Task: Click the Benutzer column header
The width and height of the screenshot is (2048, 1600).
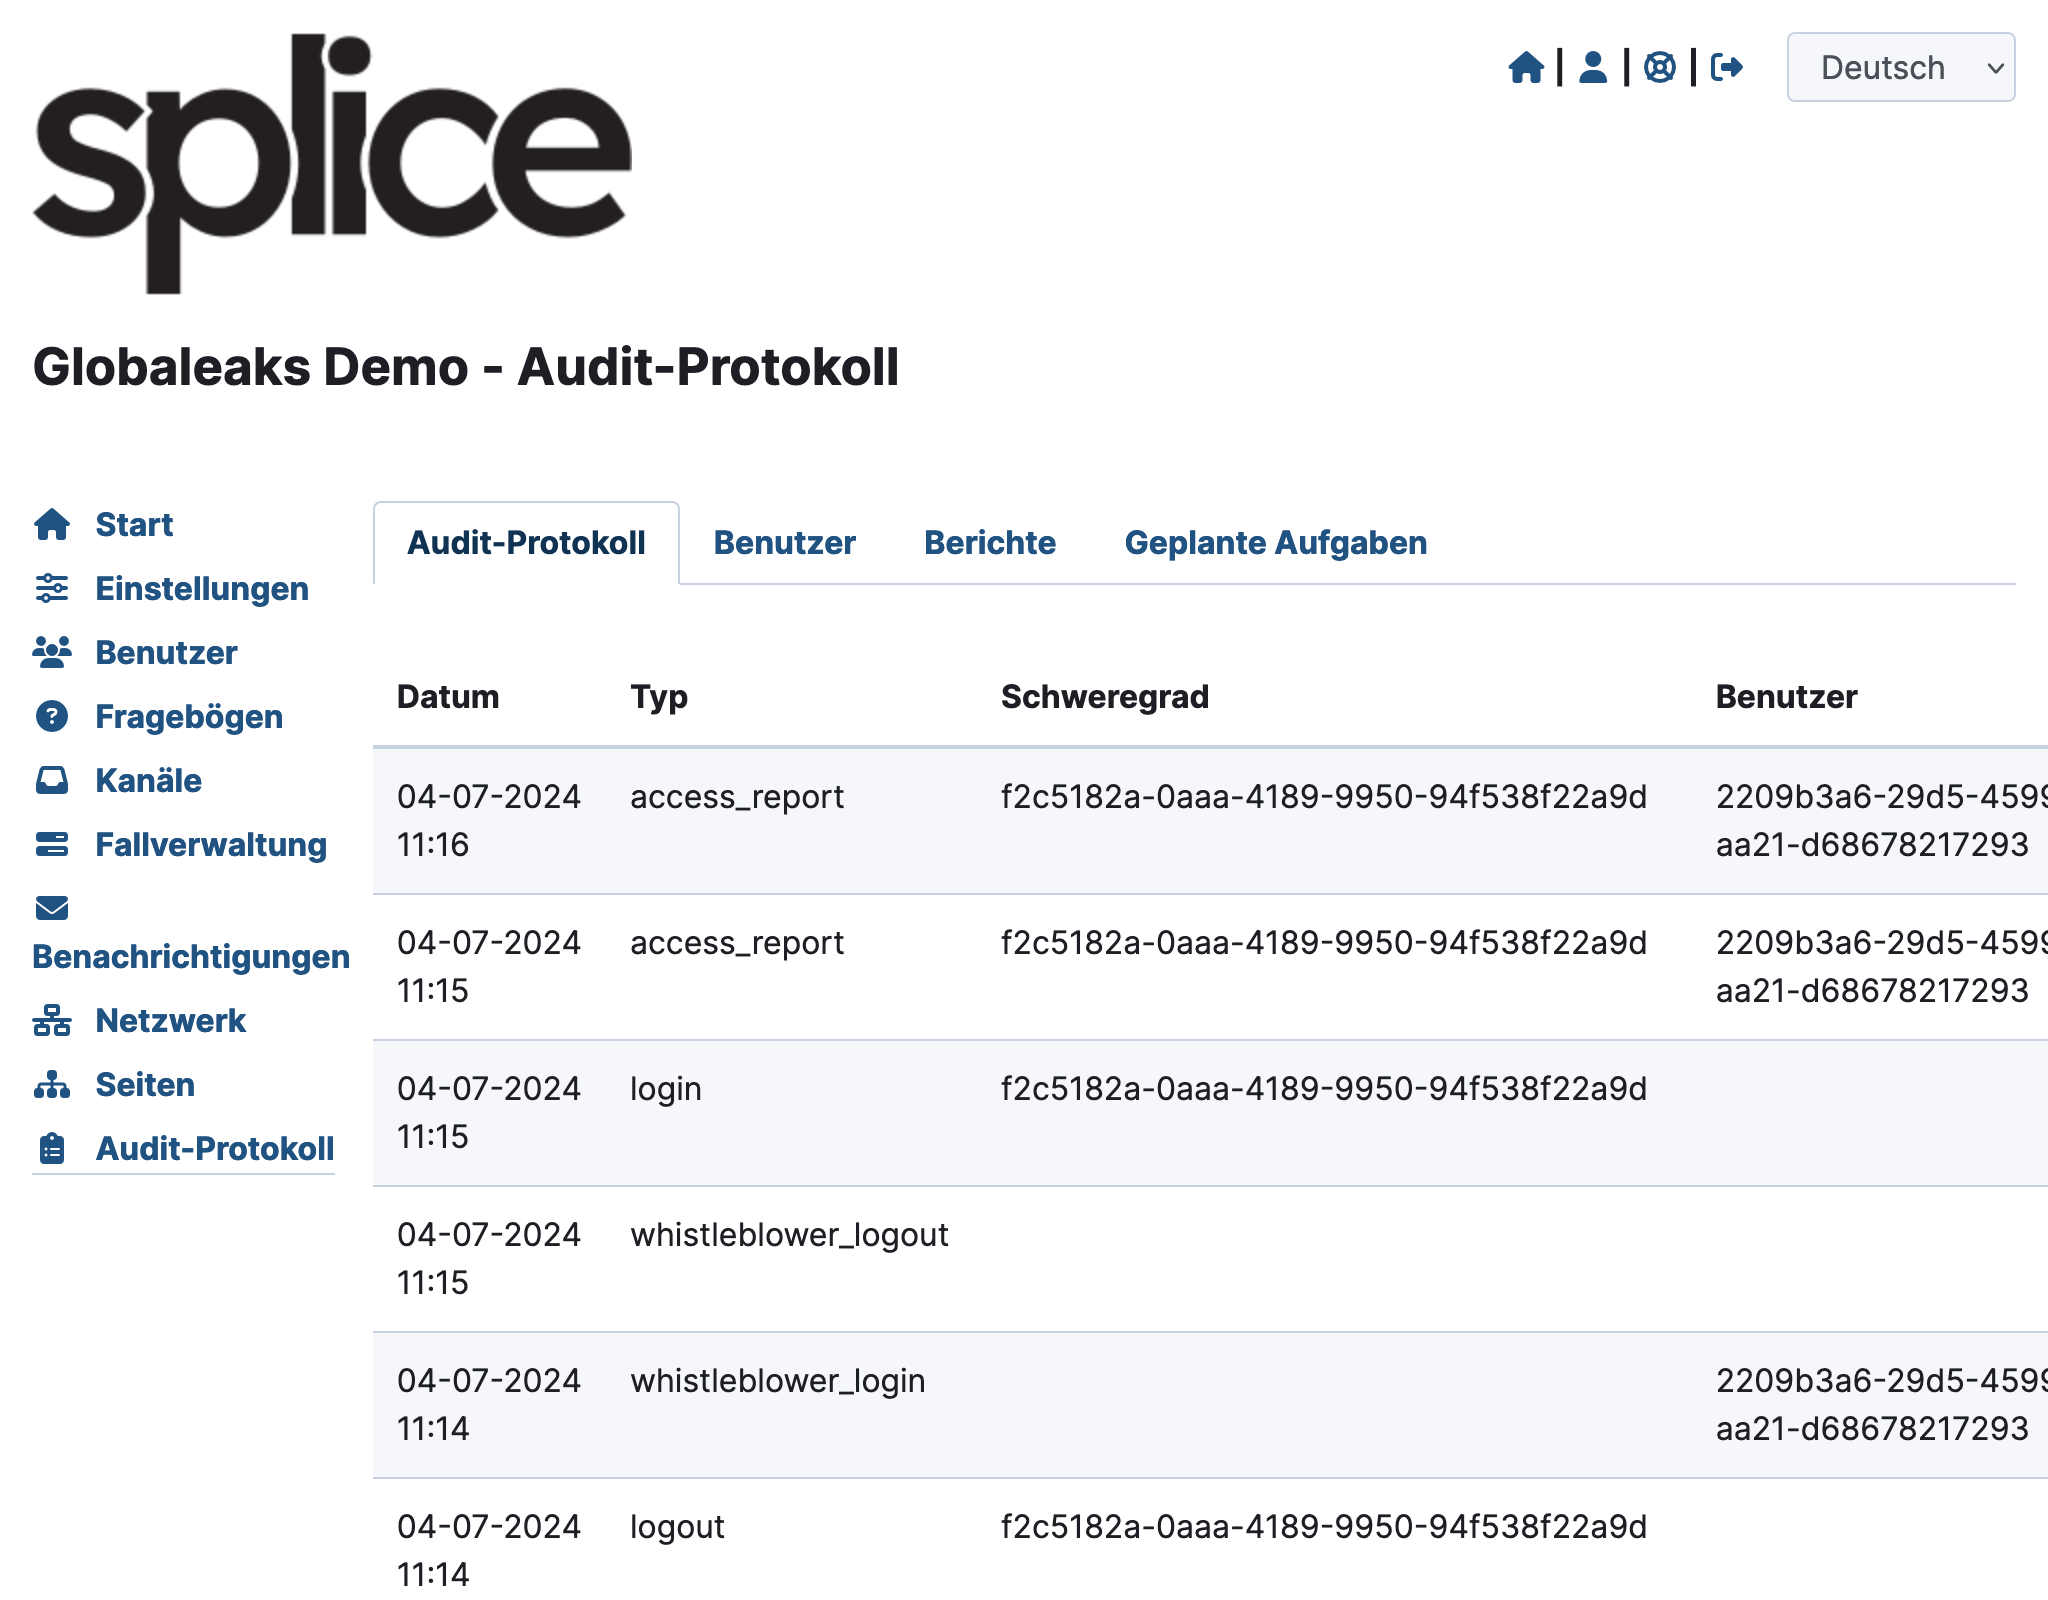Action: click(x=1786, y=696)
